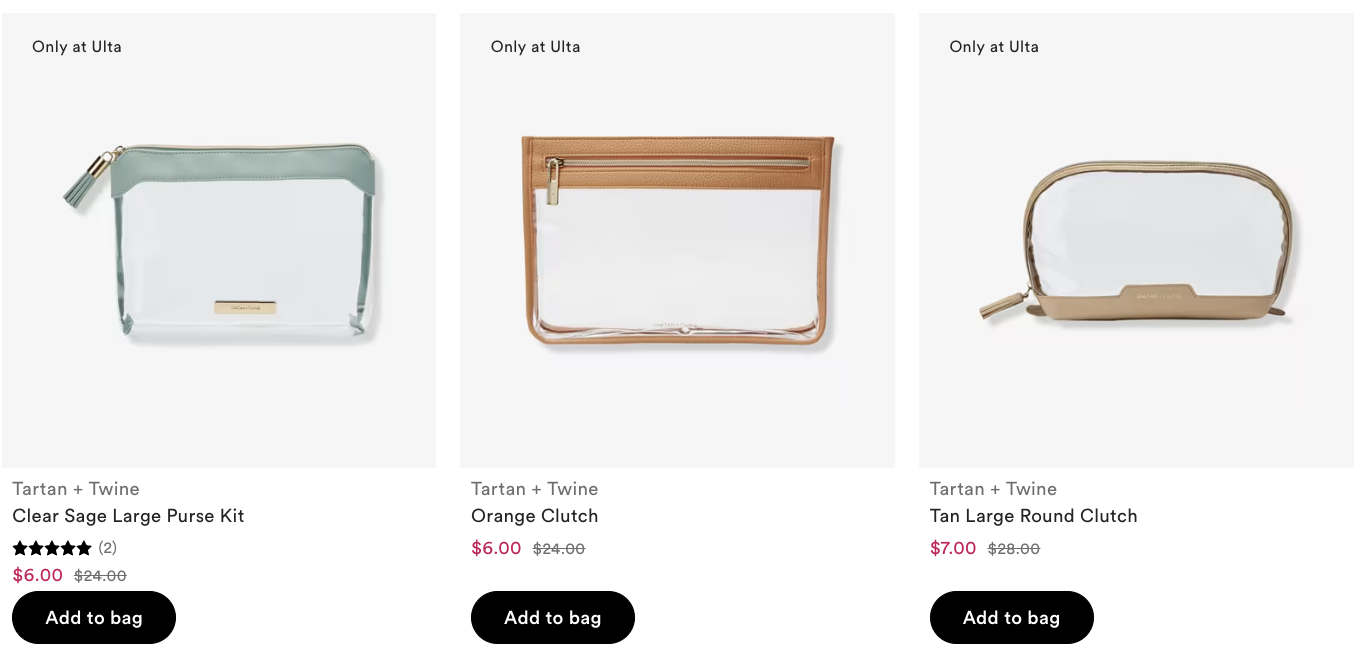Click the Clear Sage Large Purse Kit title
Screen dimensions: 1360x652
(x=128, y=516)
